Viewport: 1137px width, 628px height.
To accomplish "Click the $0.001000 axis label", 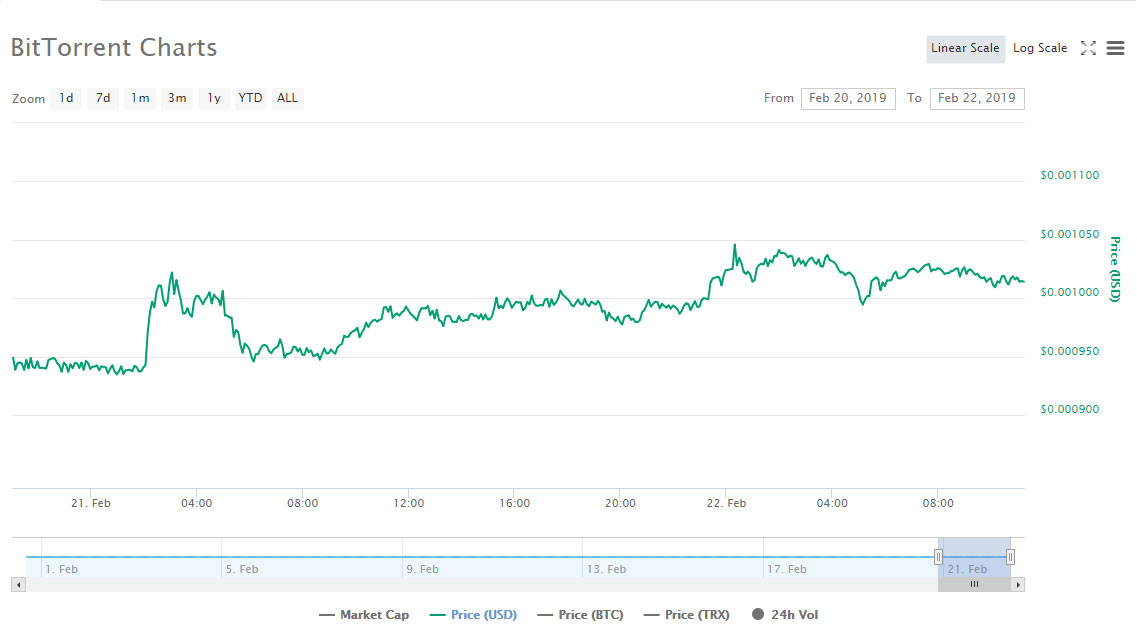I will click(1070, 292).
